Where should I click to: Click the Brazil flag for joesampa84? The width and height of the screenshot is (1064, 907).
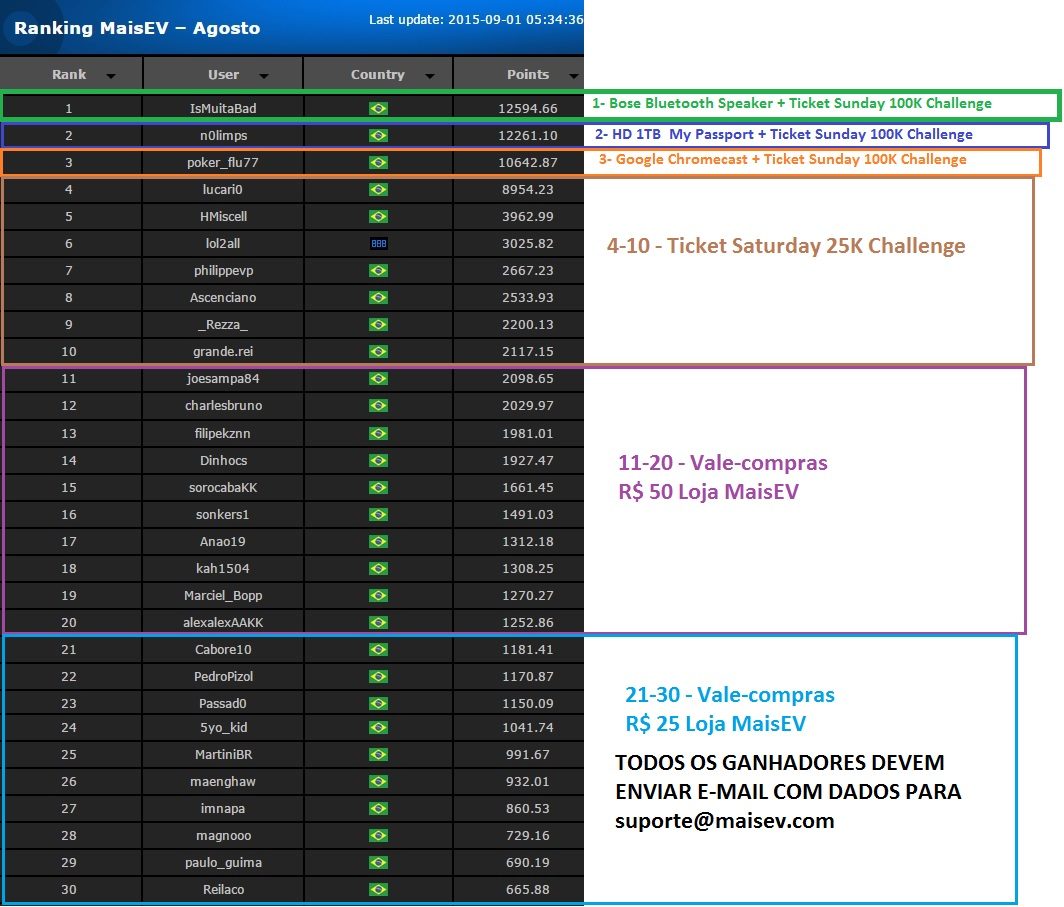[x=378, y=379]
